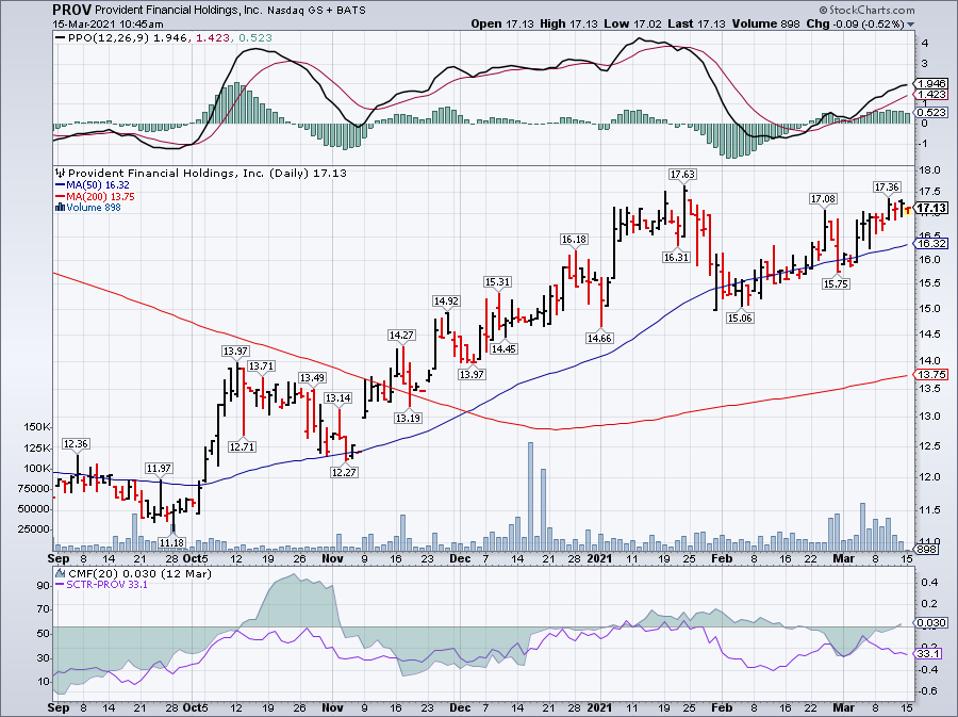Click the 898 volume axis tag
This screenshot has width=958, height=717.
928,550
